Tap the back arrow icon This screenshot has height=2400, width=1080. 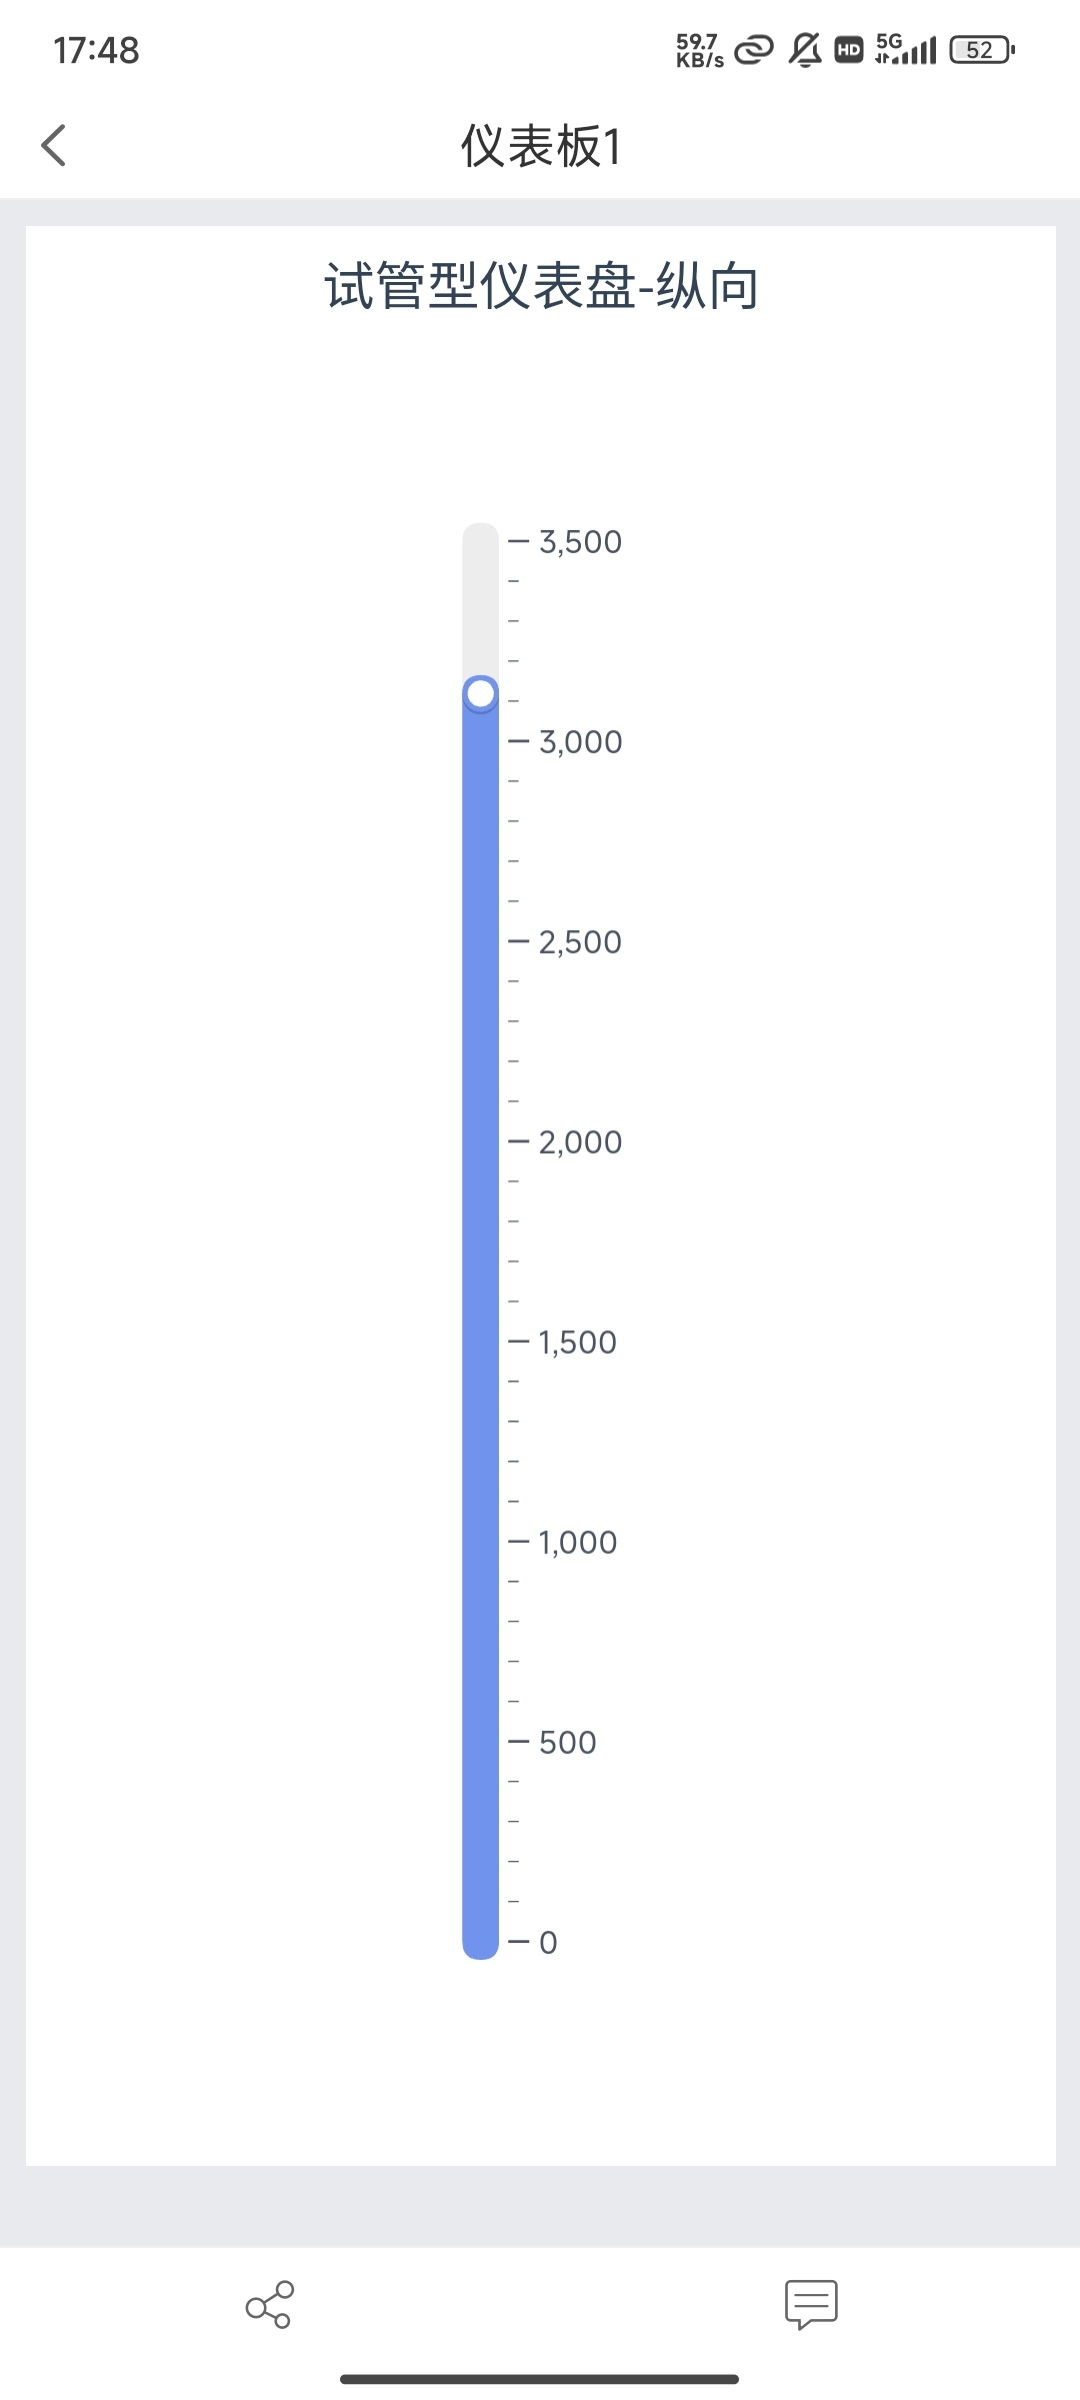click(x=55, y=146)
